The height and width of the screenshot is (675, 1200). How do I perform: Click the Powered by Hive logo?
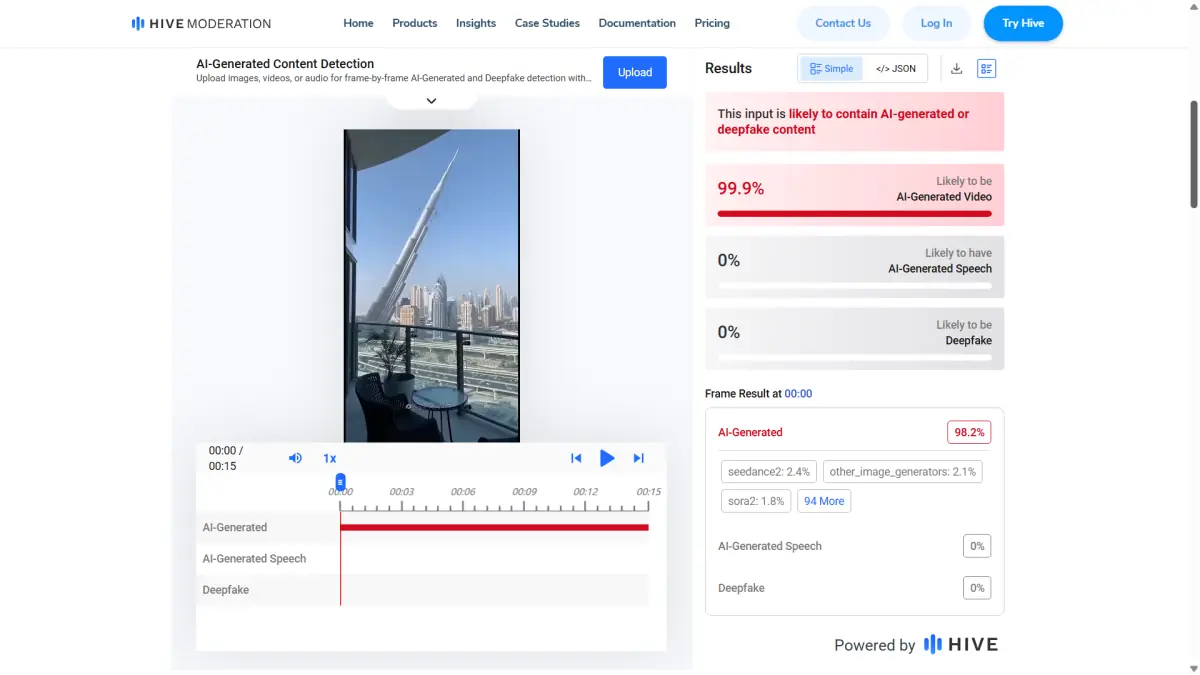click(960, 645)
